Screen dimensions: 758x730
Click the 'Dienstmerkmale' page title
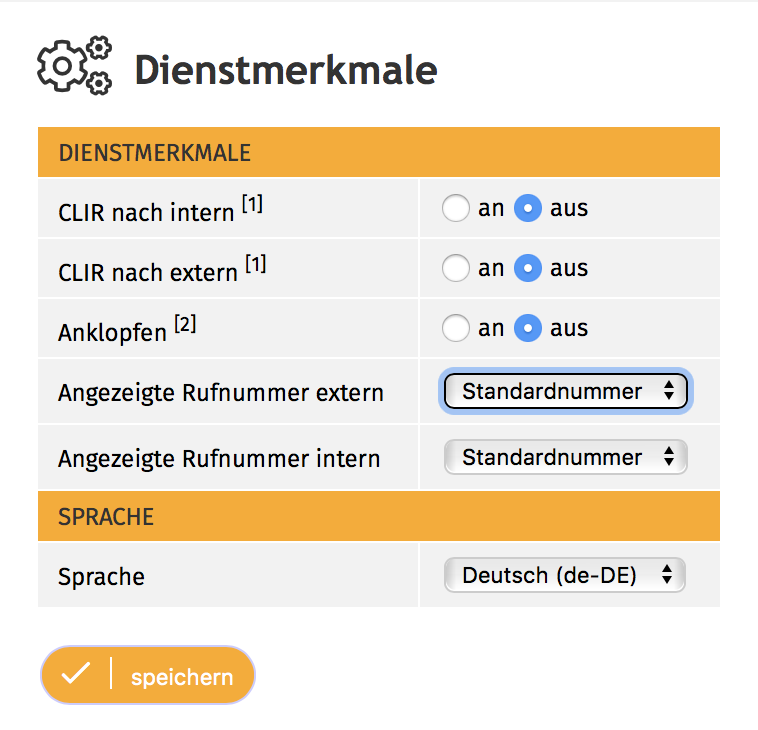coord(285,70)
